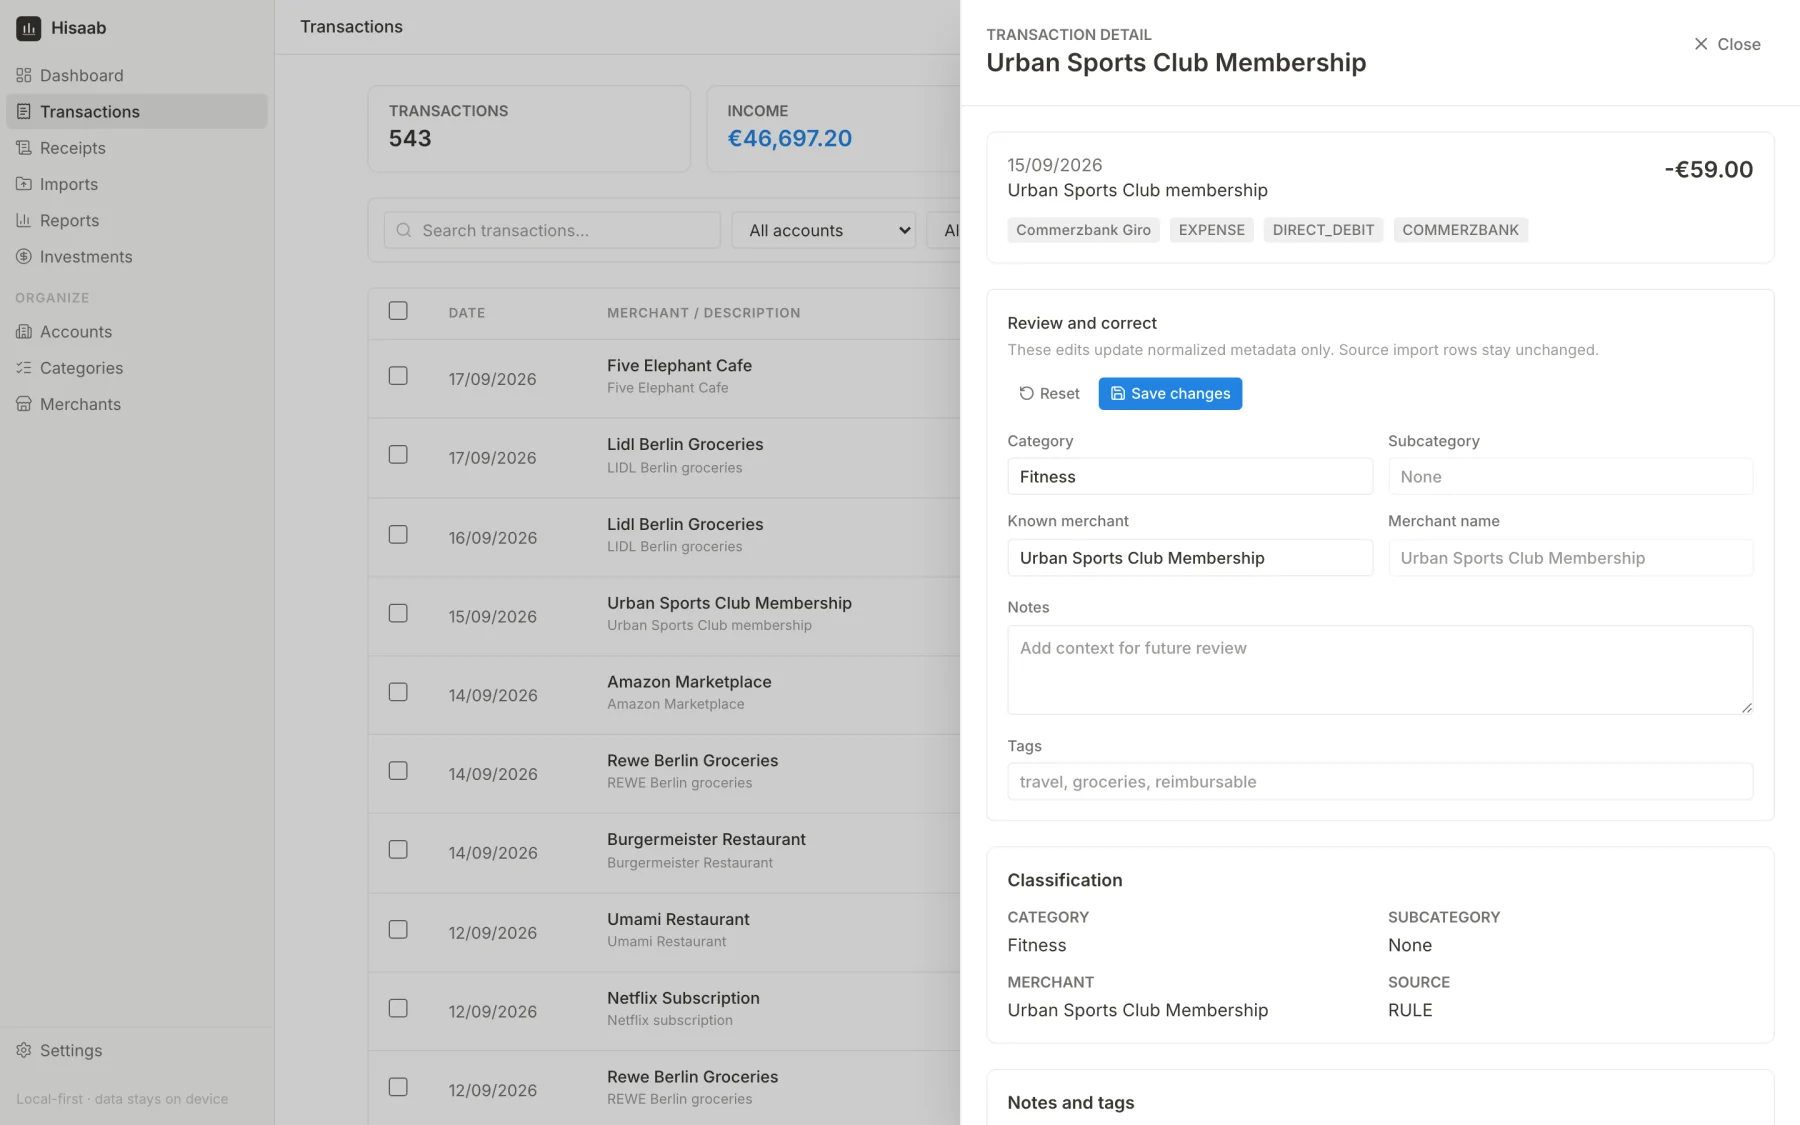Check the 17/09/2026 Lidl Berlin Groceries checkbox
Screen dimensions: 1800x1125
(398, 455)
